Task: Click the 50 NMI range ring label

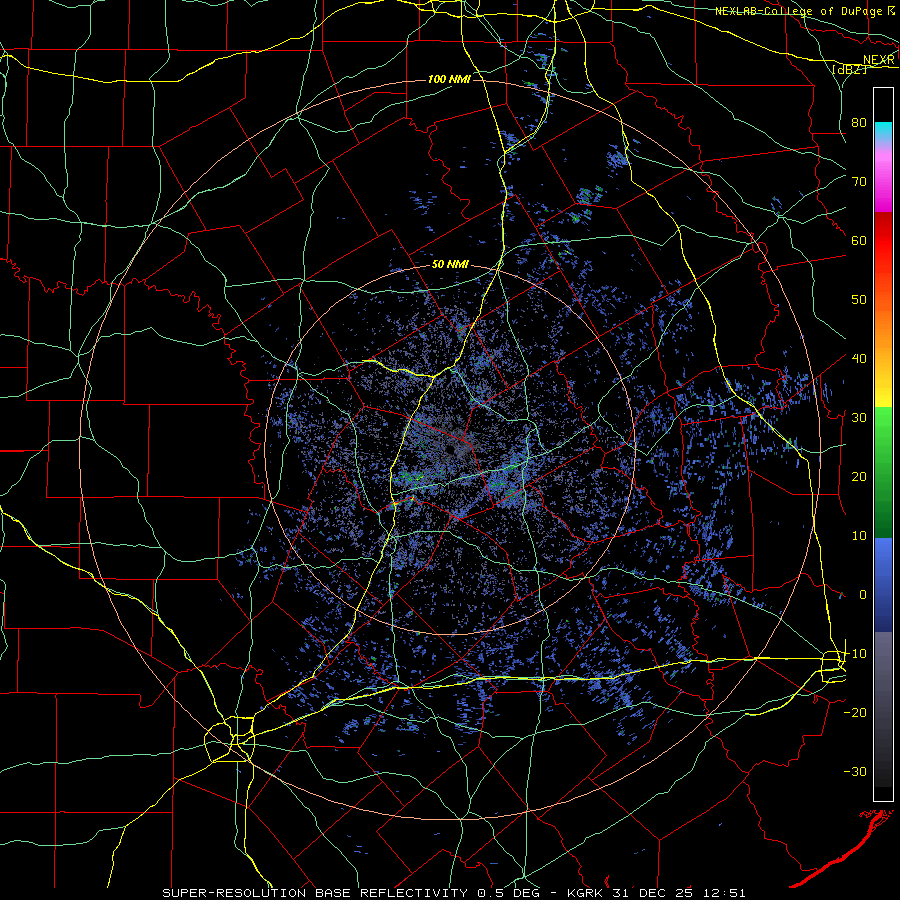Action: coord(450,265)
